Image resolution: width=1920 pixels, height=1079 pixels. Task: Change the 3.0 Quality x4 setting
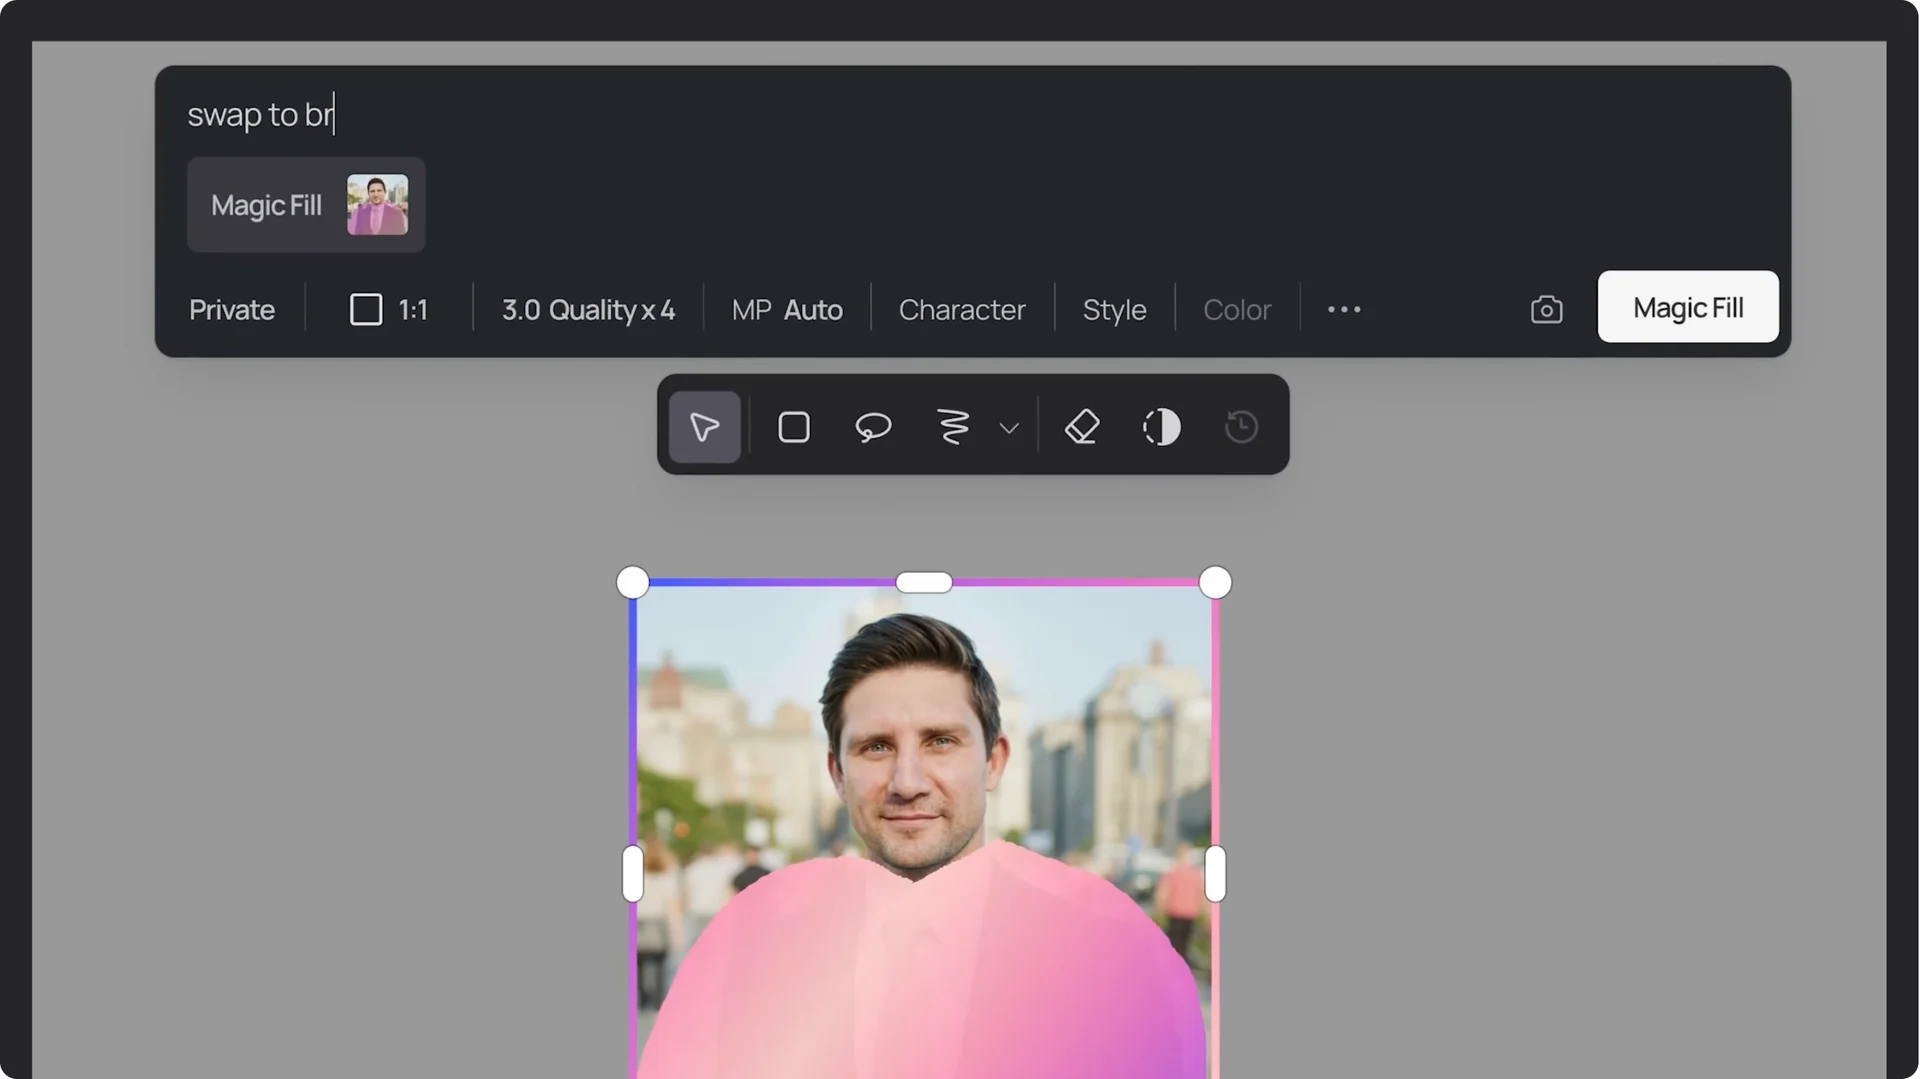click(x=588, y=310)
